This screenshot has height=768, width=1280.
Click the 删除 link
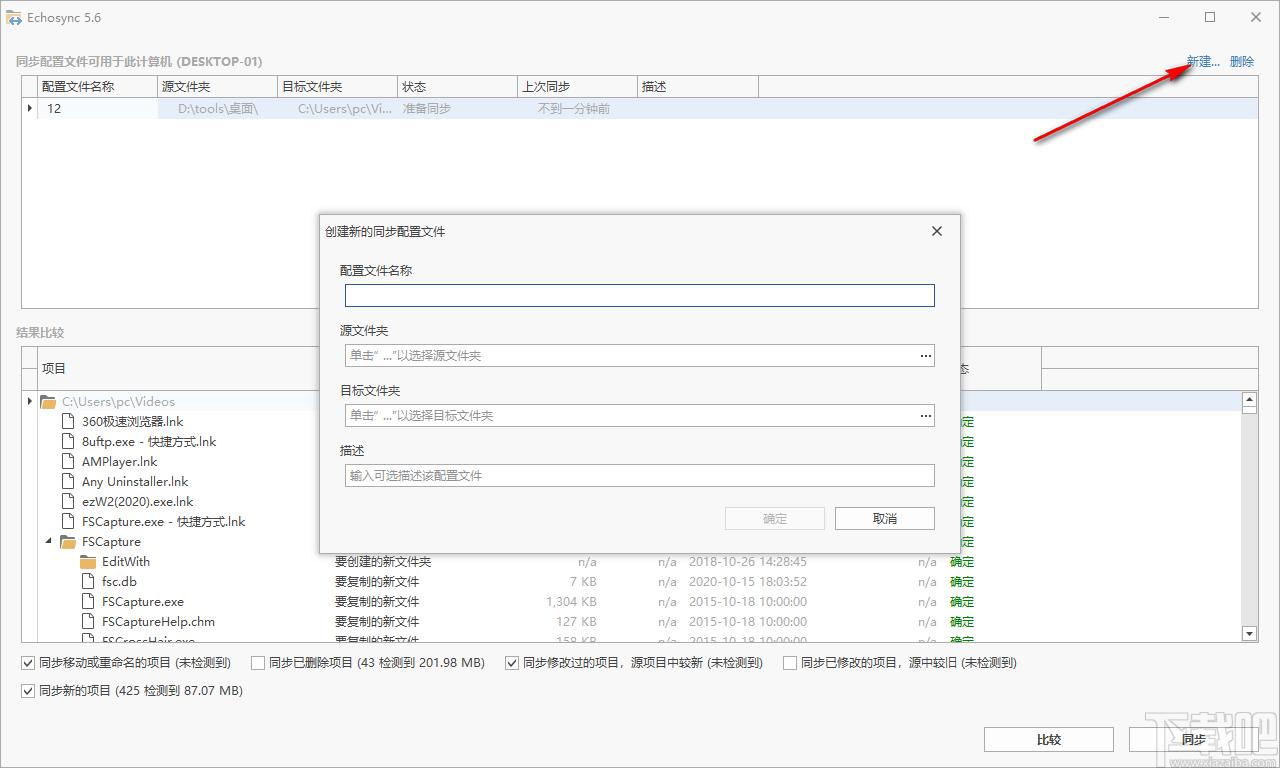pyautogui.click(x=1242, y=62)
